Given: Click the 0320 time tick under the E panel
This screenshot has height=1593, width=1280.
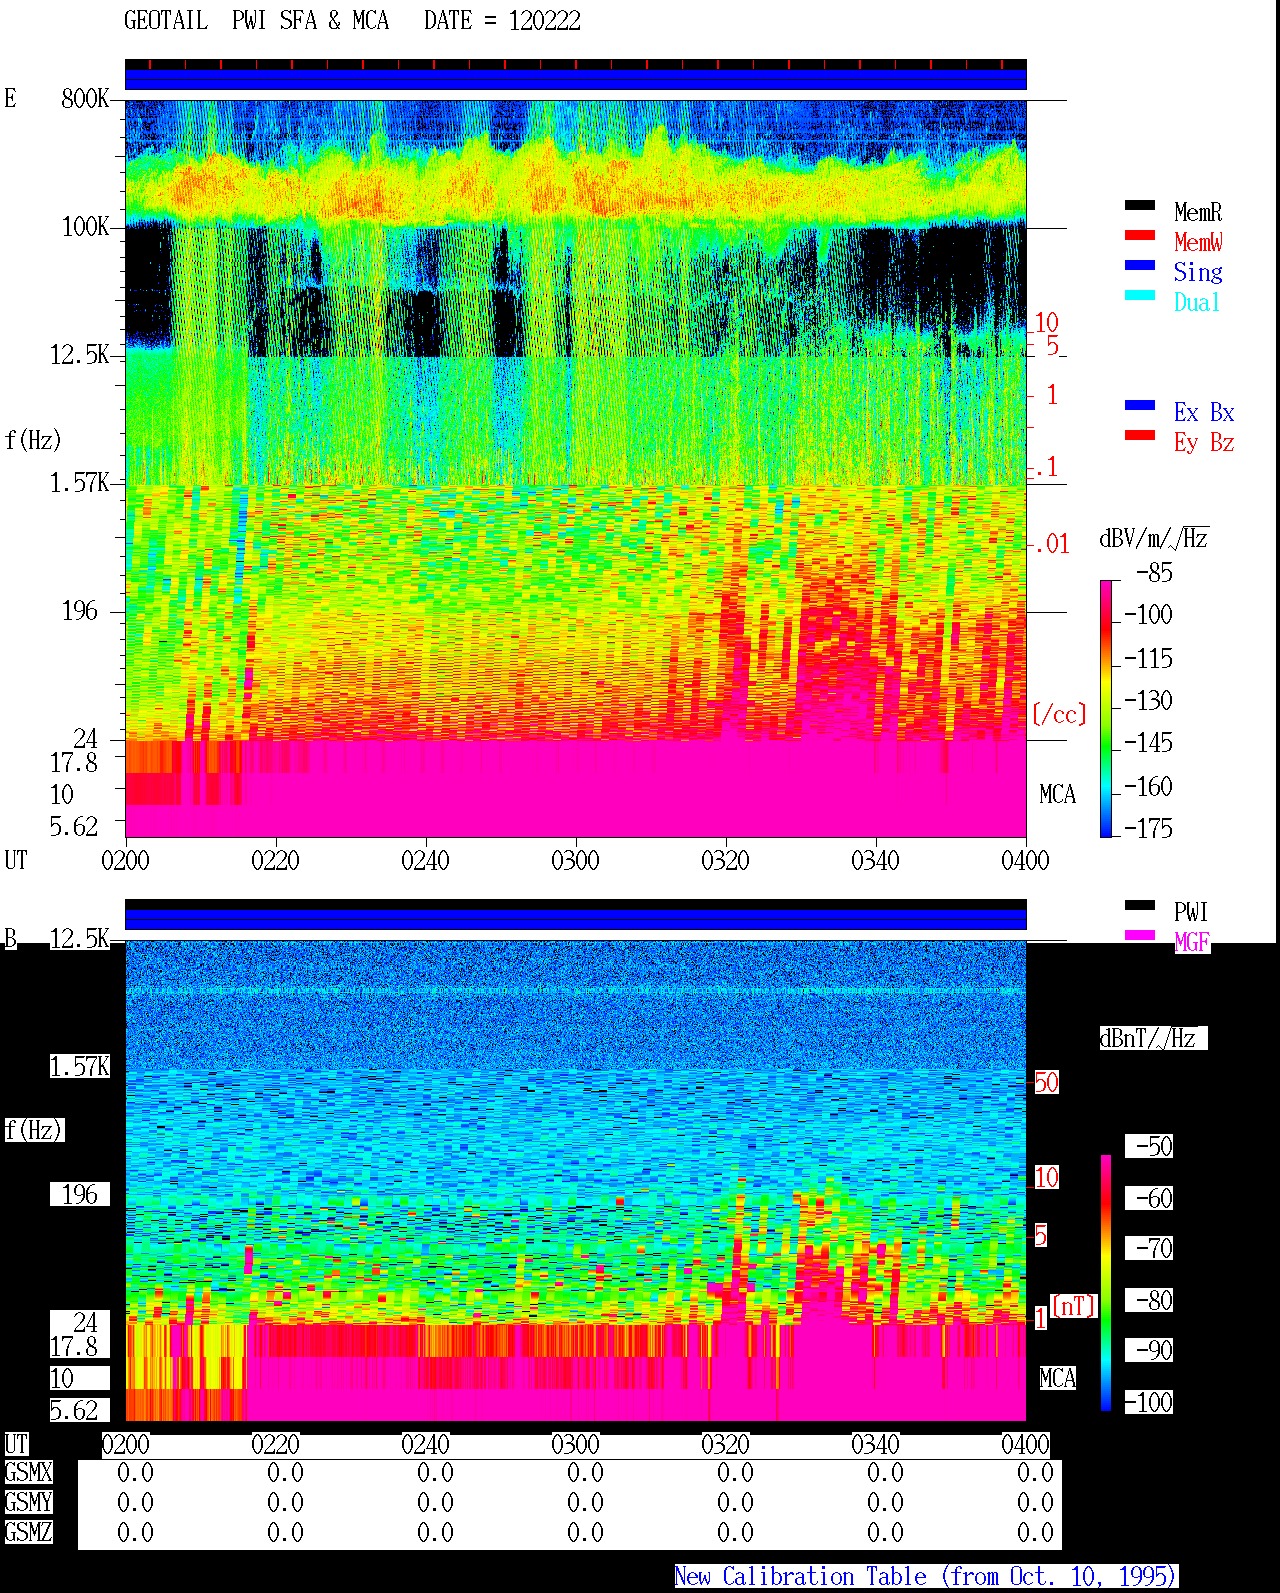Looking at the screenshot, I should [x=725, y=860].
